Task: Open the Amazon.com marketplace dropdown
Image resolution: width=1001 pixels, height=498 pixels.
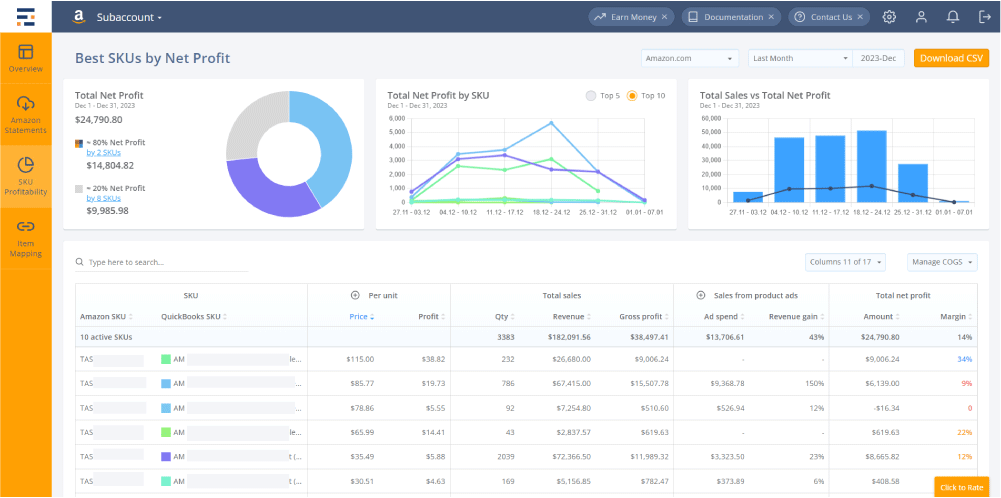Action: [x=690, y=58]
